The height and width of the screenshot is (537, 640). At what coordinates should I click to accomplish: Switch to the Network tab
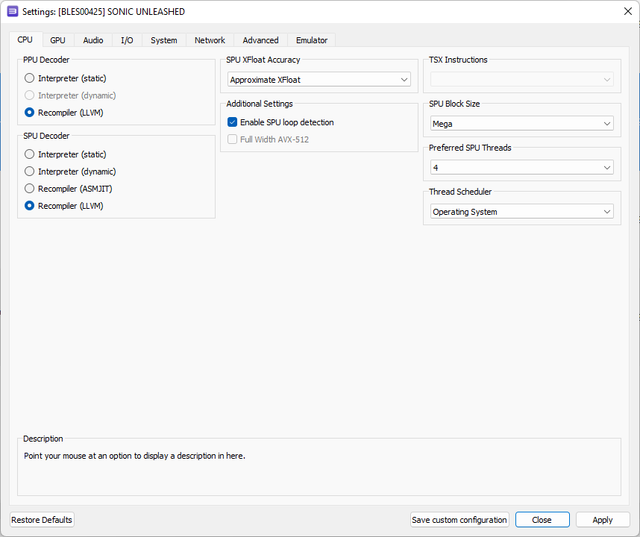(x=210, y=40)
